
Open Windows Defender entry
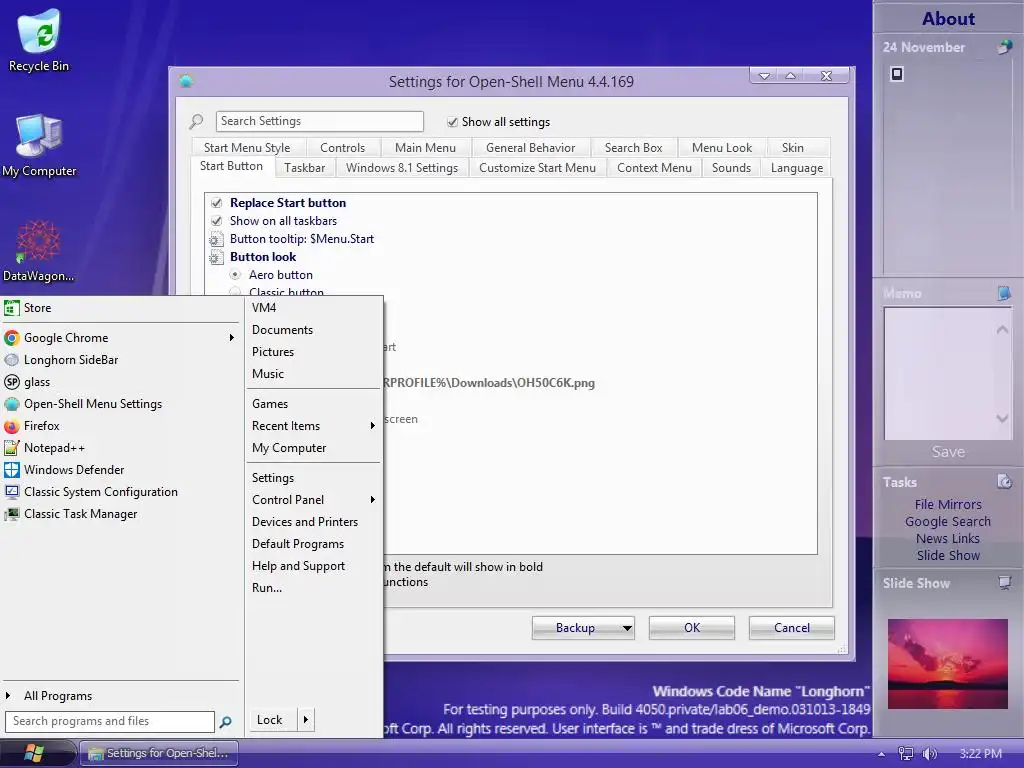click(x=121, y=470)
